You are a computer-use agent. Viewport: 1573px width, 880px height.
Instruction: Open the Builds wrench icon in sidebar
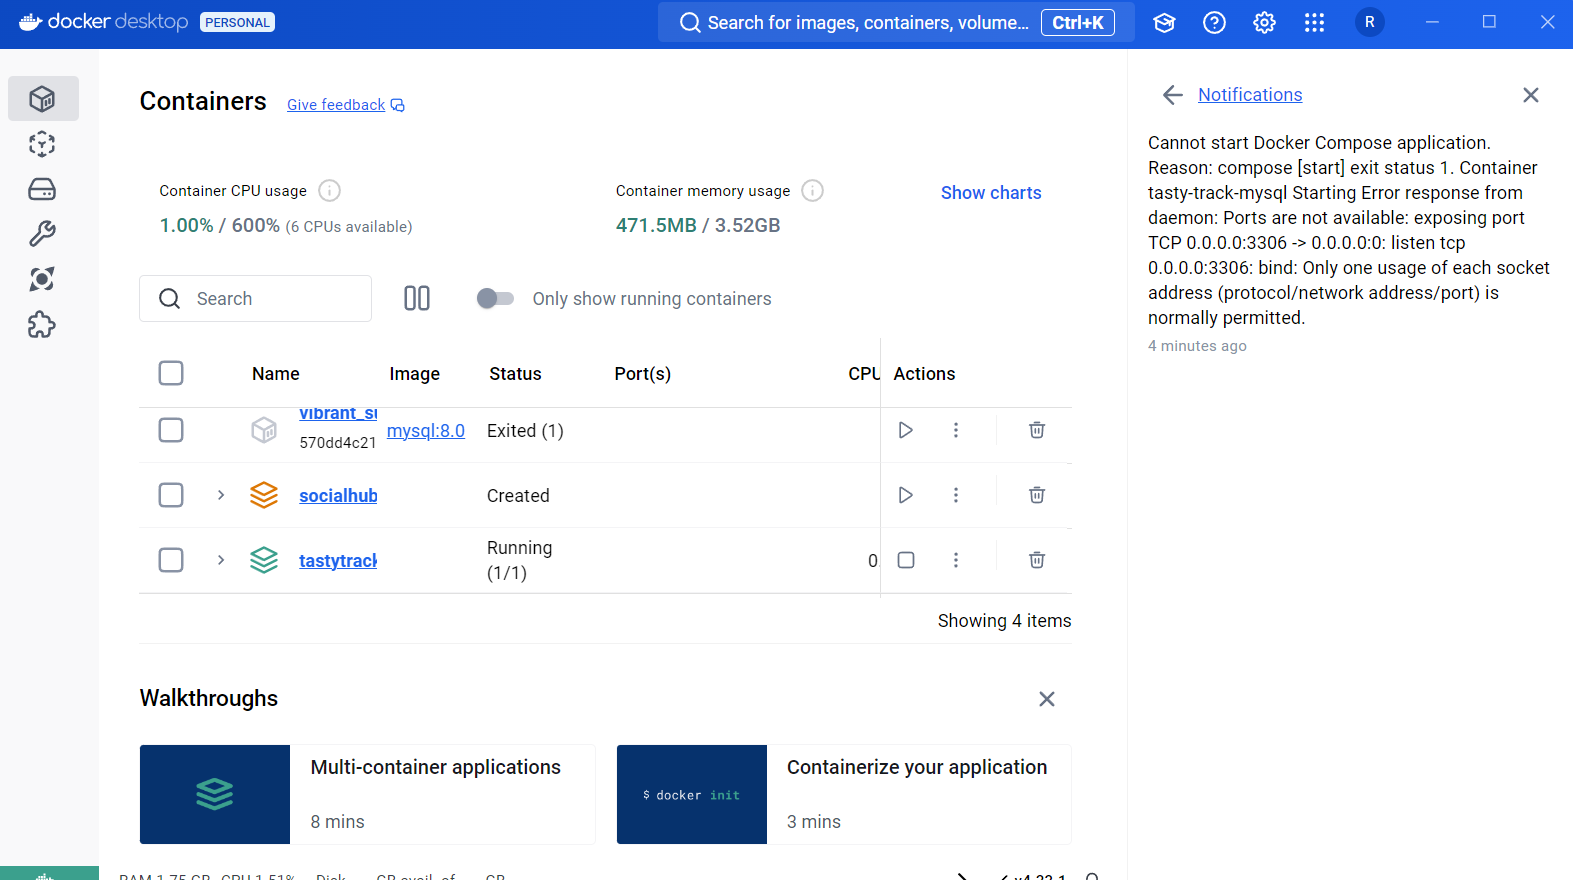(42, 234)
